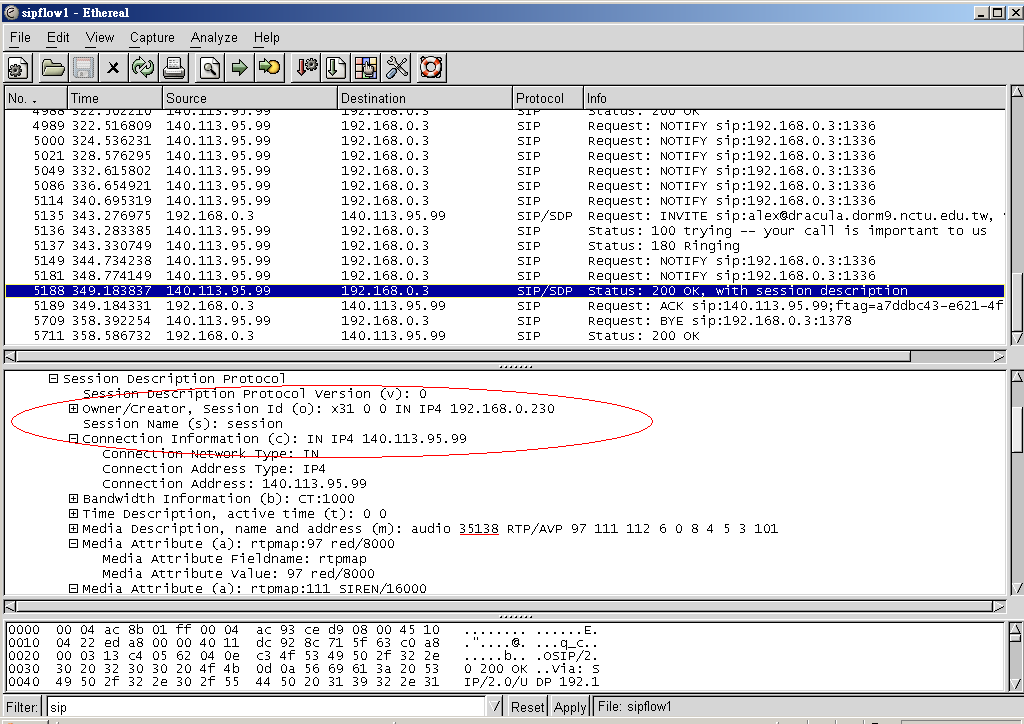Click the Close capture X icon
This screenshot has width=1024, height=724.
[x=113, y=68]
